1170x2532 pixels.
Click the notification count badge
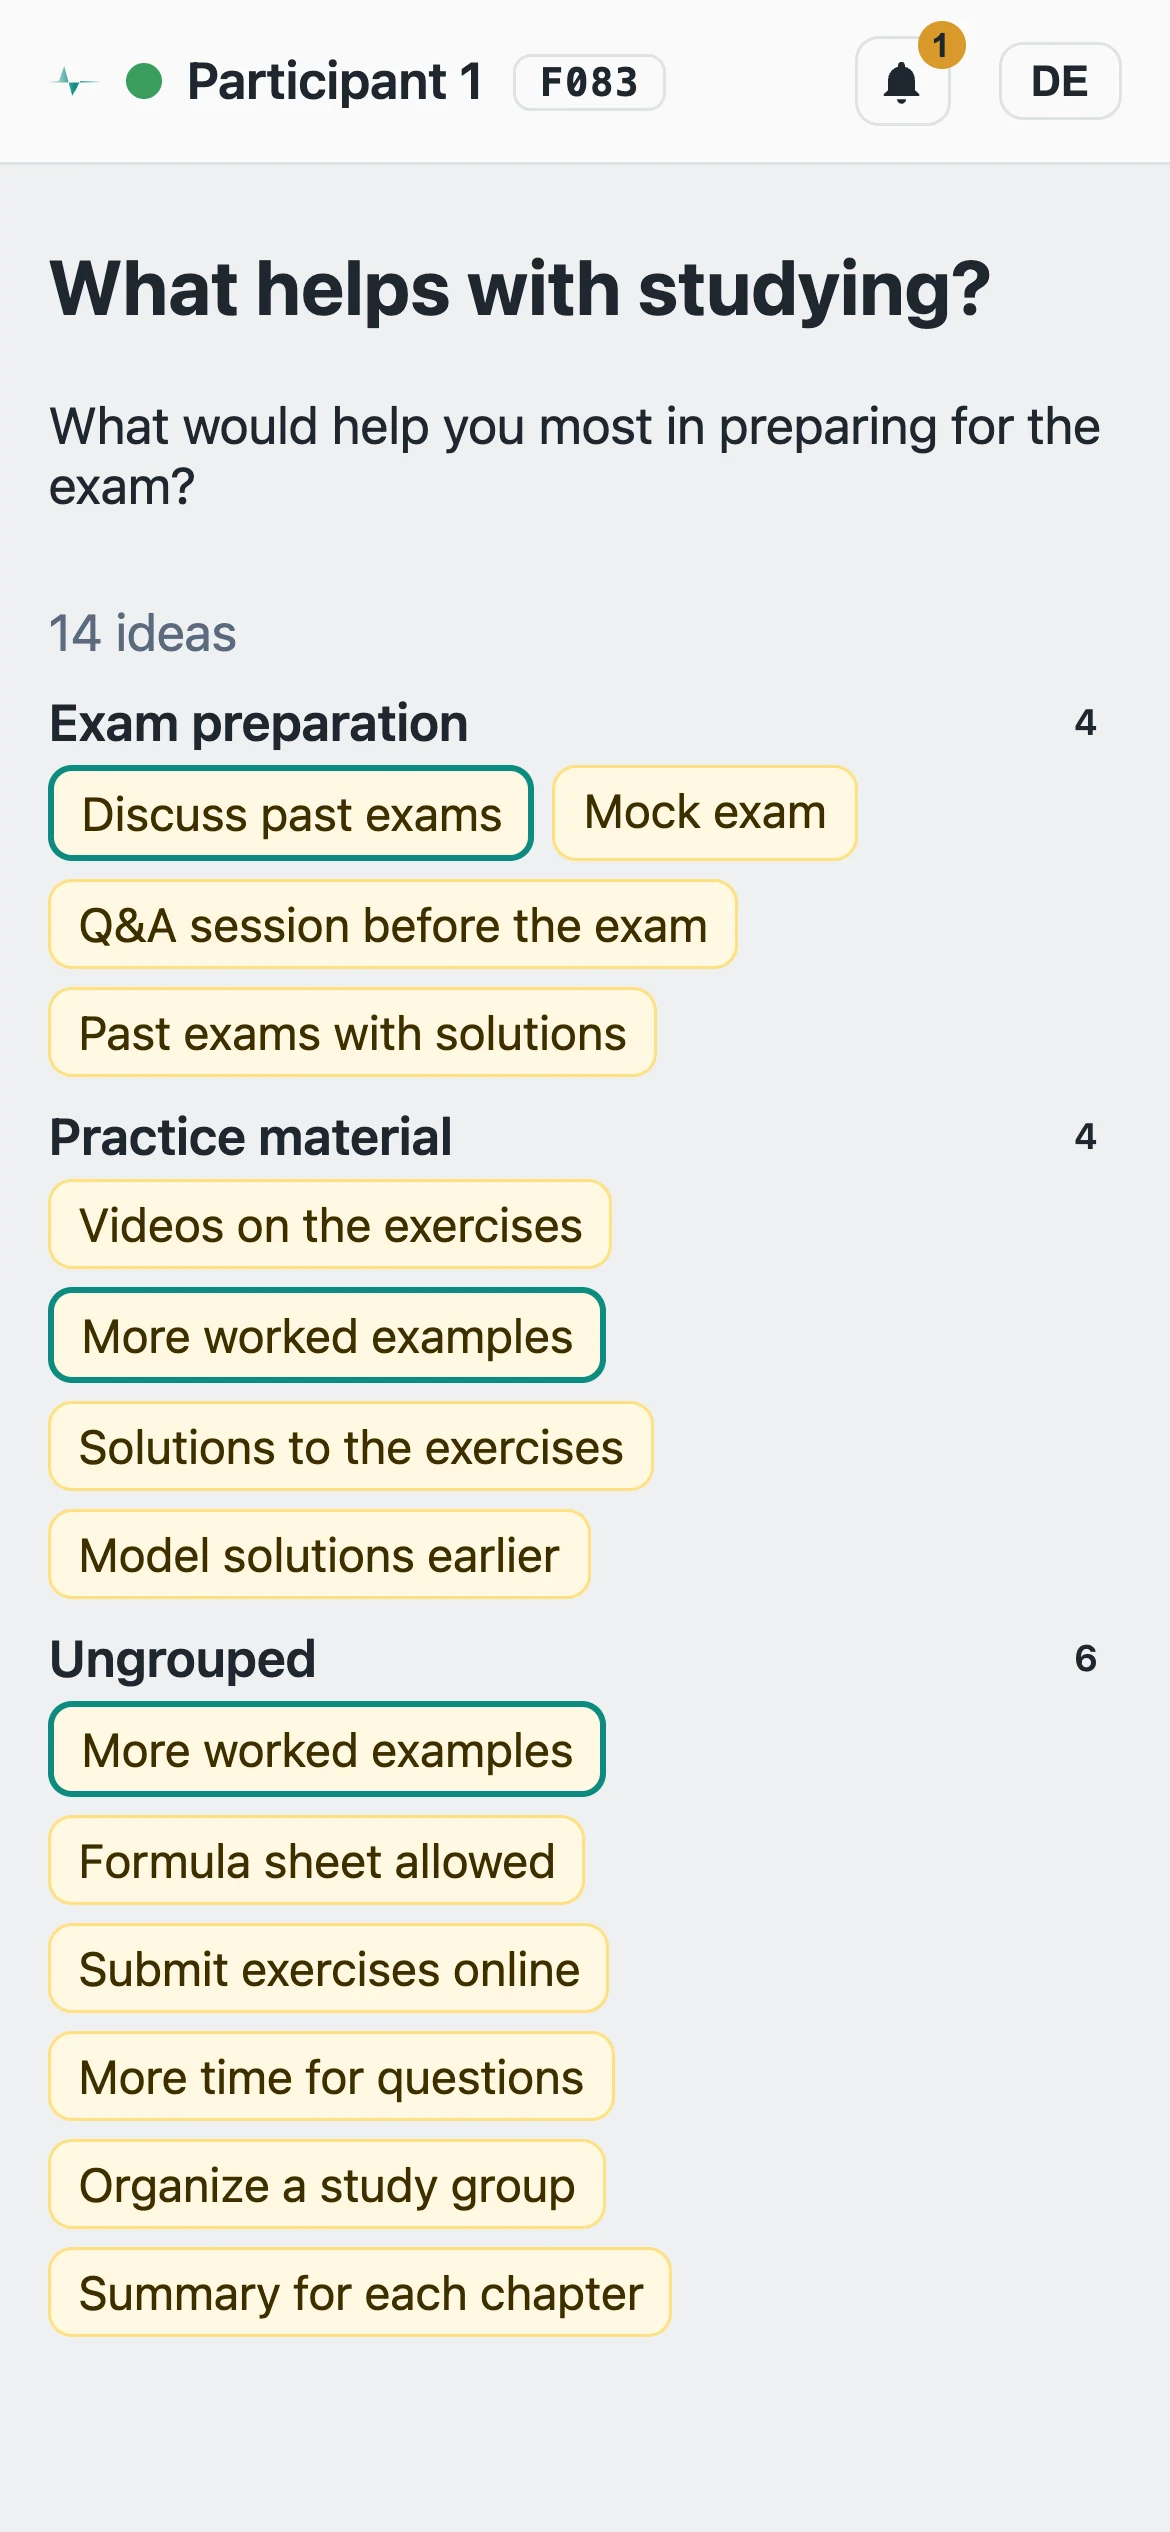pyautogui.click(x=941, y=45)
